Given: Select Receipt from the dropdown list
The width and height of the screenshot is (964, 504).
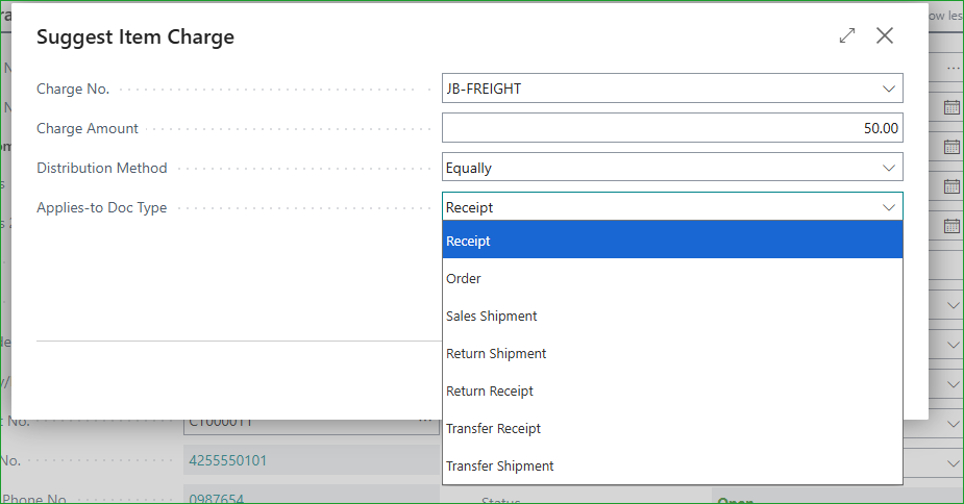Looking at the screenshot, I should 673,240.
